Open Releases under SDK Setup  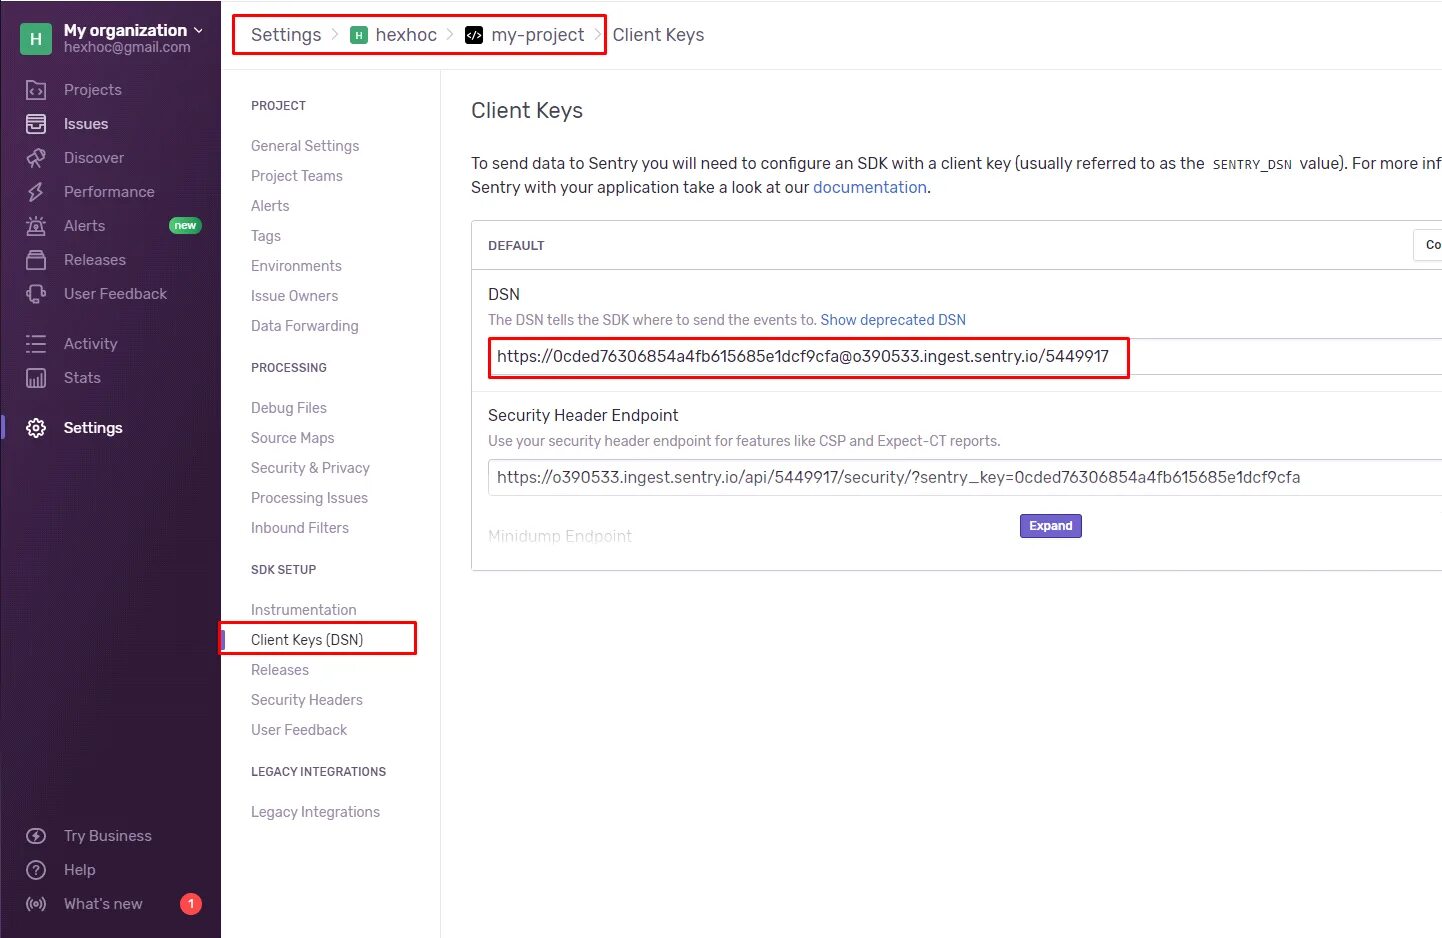pyautogui.click(x=280, y=670)
